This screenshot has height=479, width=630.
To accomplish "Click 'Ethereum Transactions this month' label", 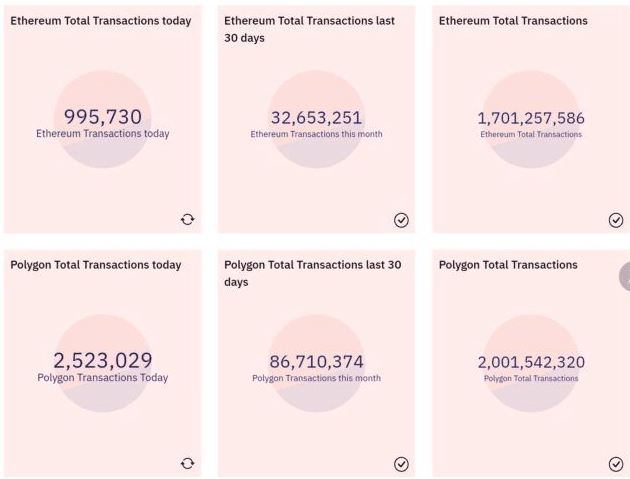I will tap(316, 134).
